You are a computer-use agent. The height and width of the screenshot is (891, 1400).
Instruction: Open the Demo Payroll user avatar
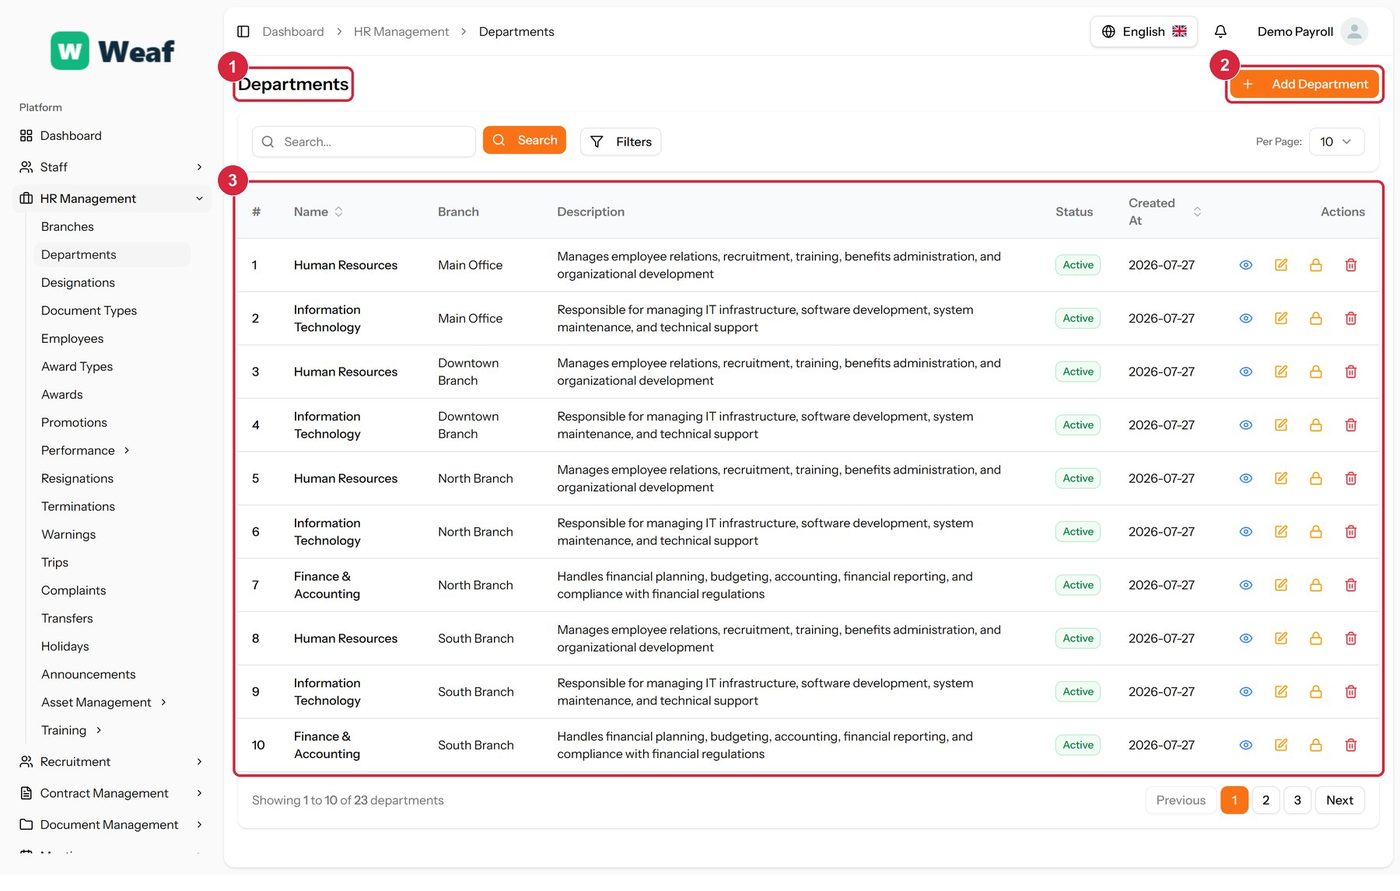click(x=1354, y=32)
